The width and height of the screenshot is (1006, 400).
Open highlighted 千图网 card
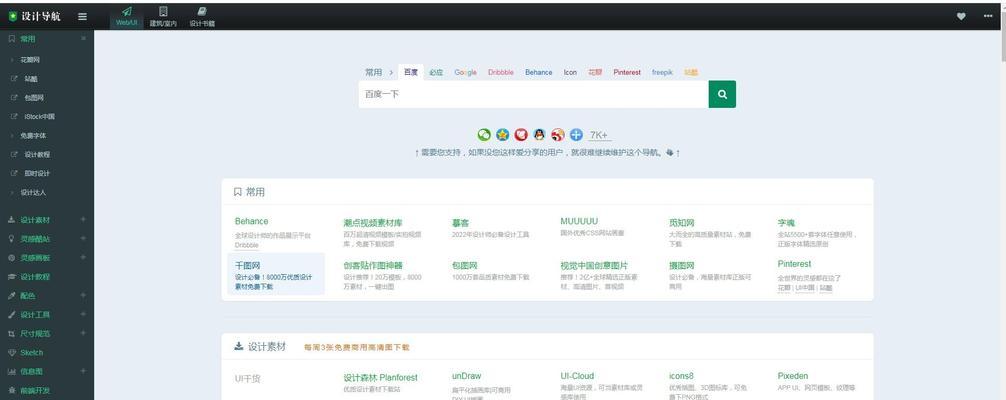coord(276,274)
